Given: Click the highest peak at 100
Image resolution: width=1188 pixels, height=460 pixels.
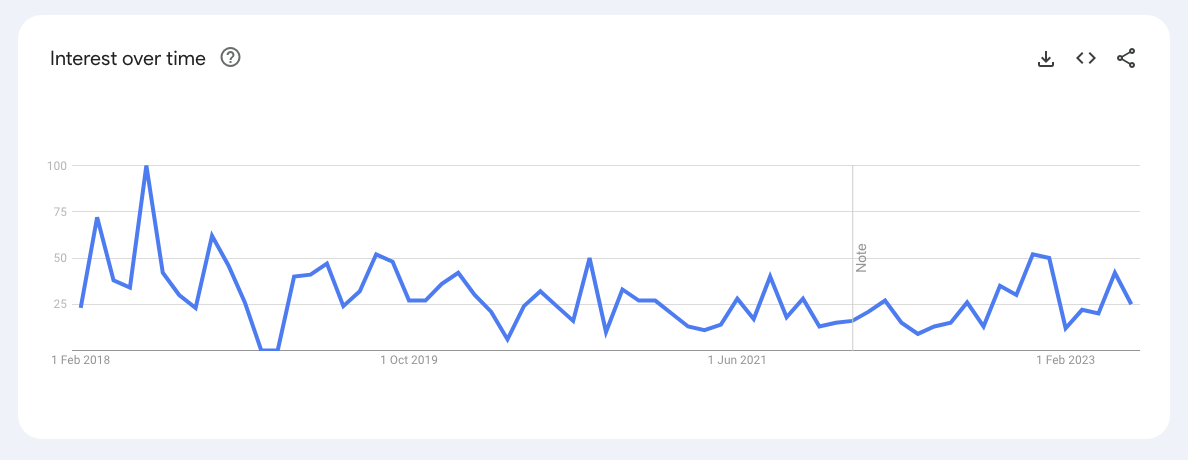Looking at the screenshot, I should coord(146,166).
